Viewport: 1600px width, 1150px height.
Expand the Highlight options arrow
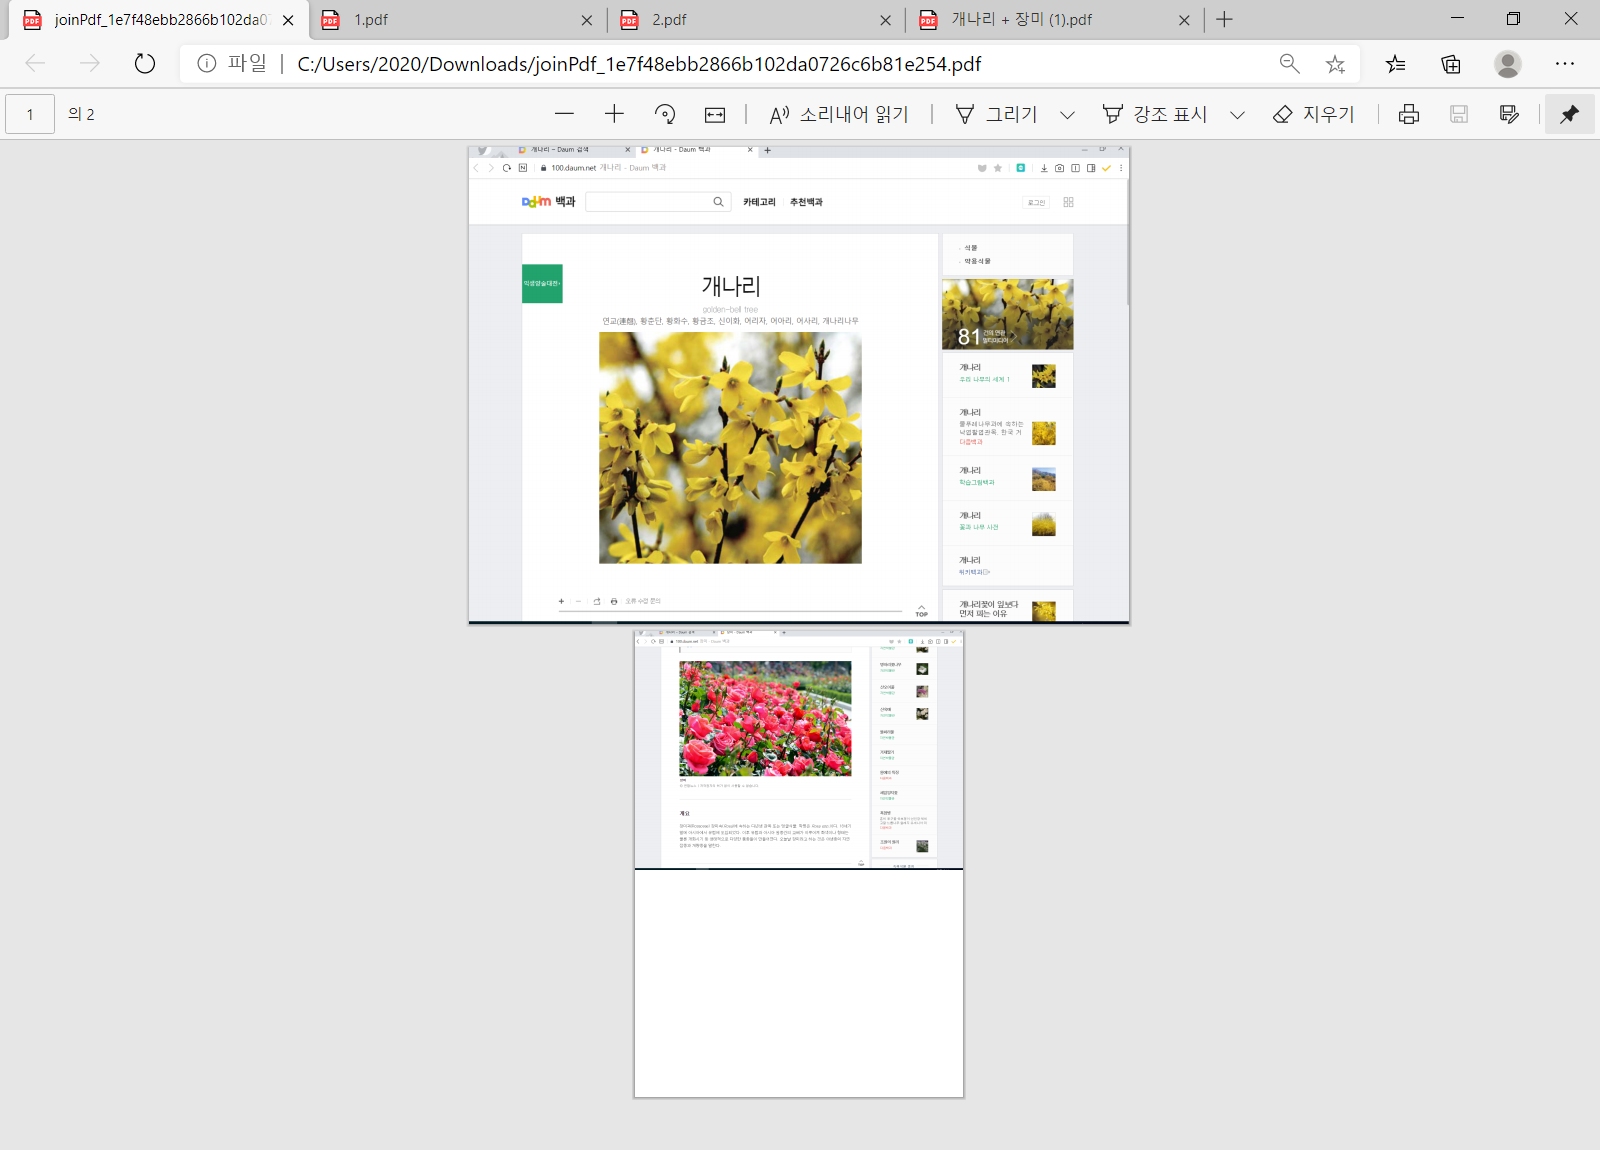[1237, 115]
